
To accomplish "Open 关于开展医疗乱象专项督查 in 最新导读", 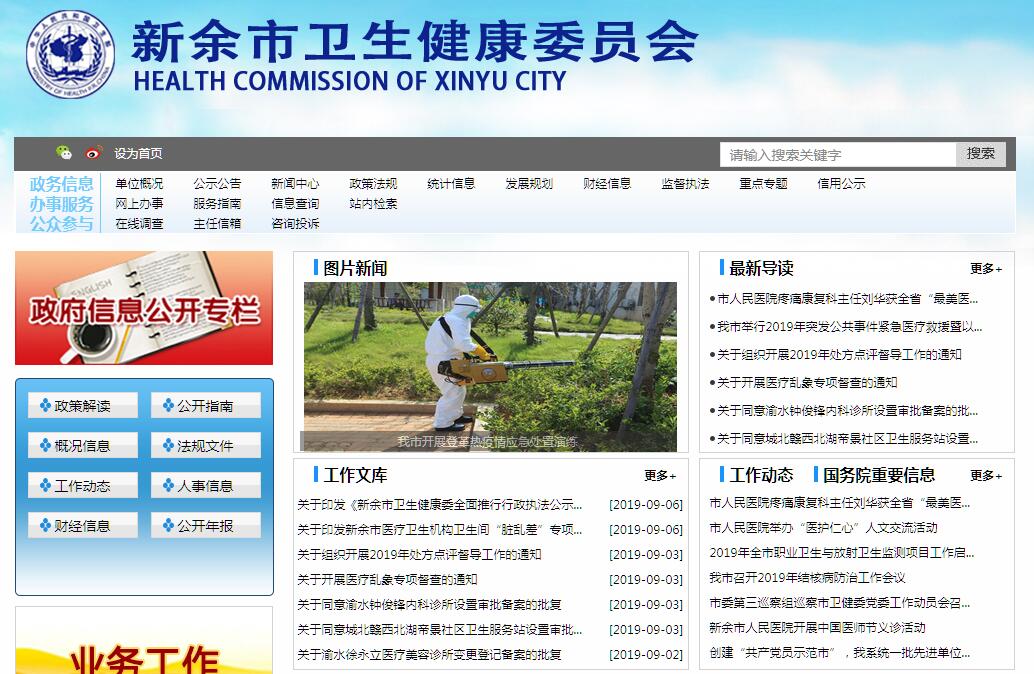I will pos(807,383).
